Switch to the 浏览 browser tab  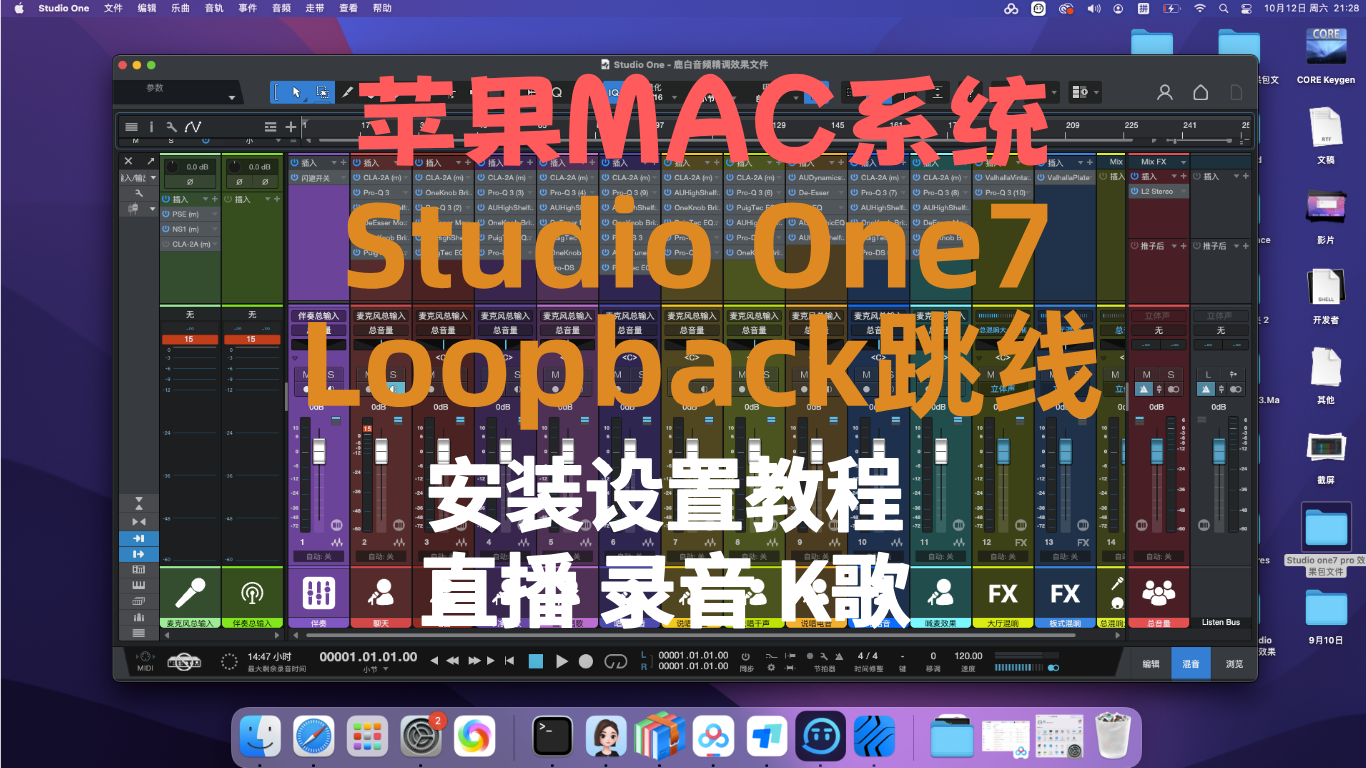click(x=1234, y=663)
